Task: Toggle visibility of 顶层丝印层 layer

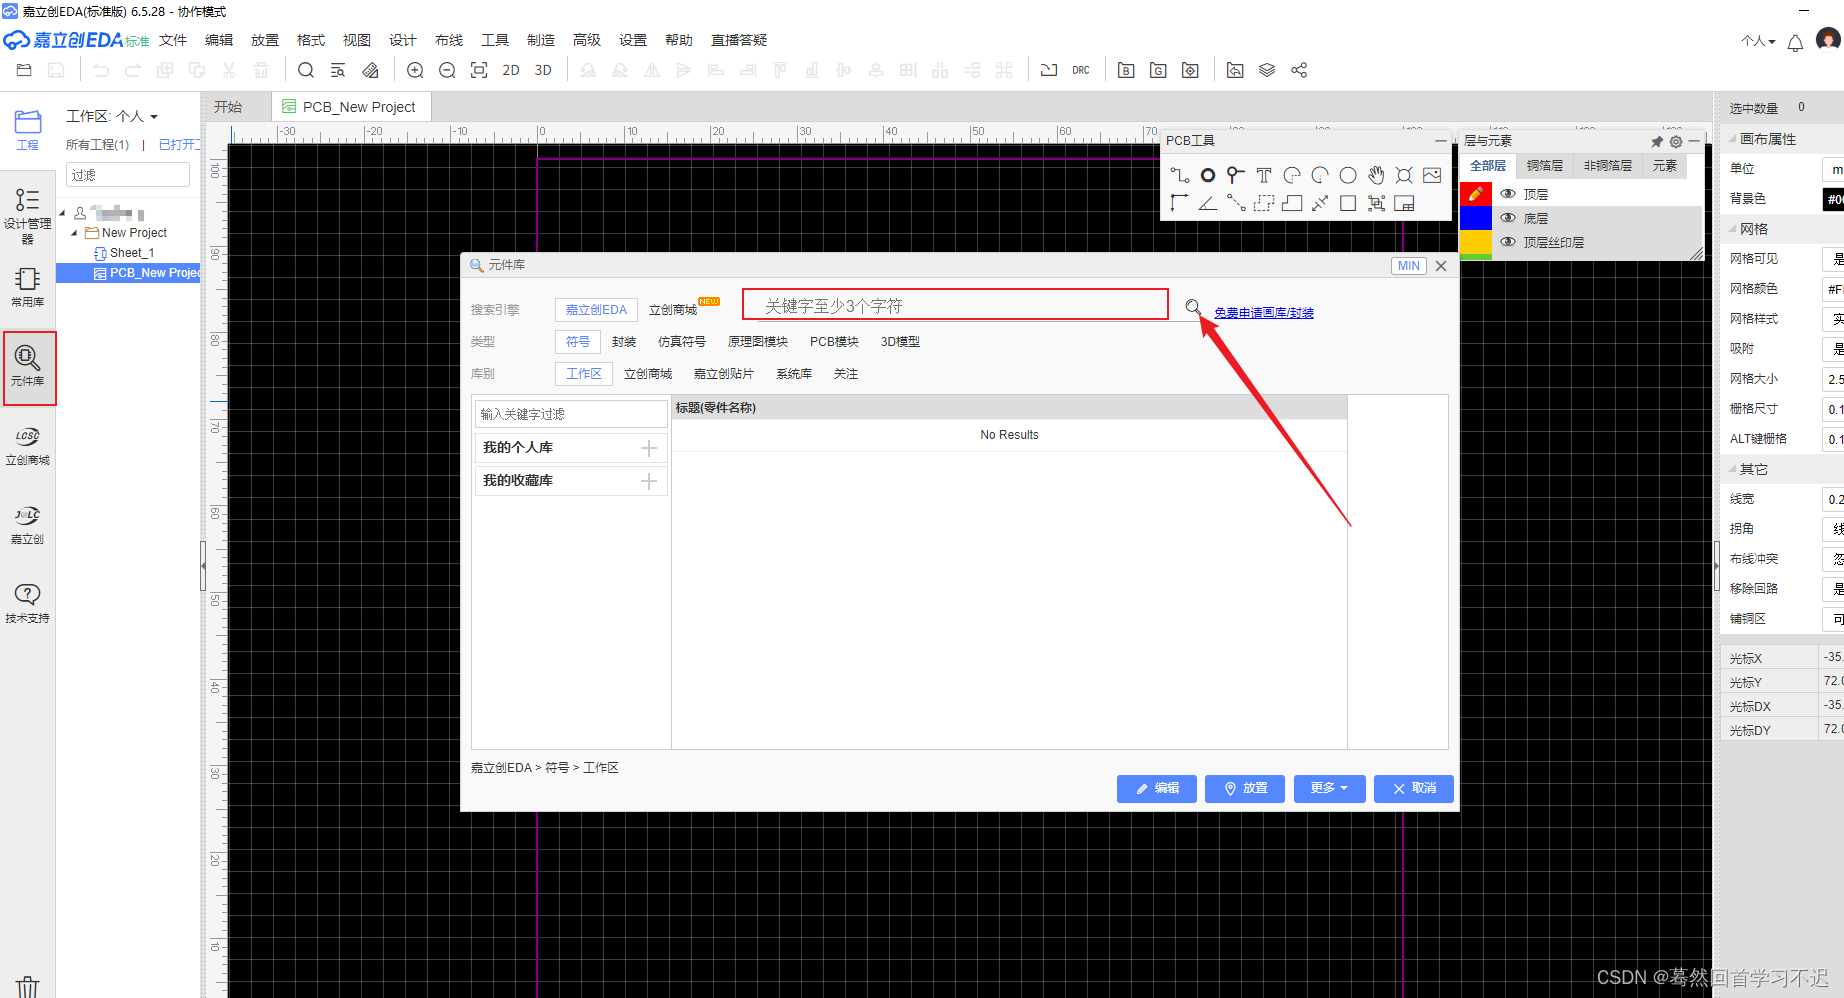Action: click(1508, 242)
